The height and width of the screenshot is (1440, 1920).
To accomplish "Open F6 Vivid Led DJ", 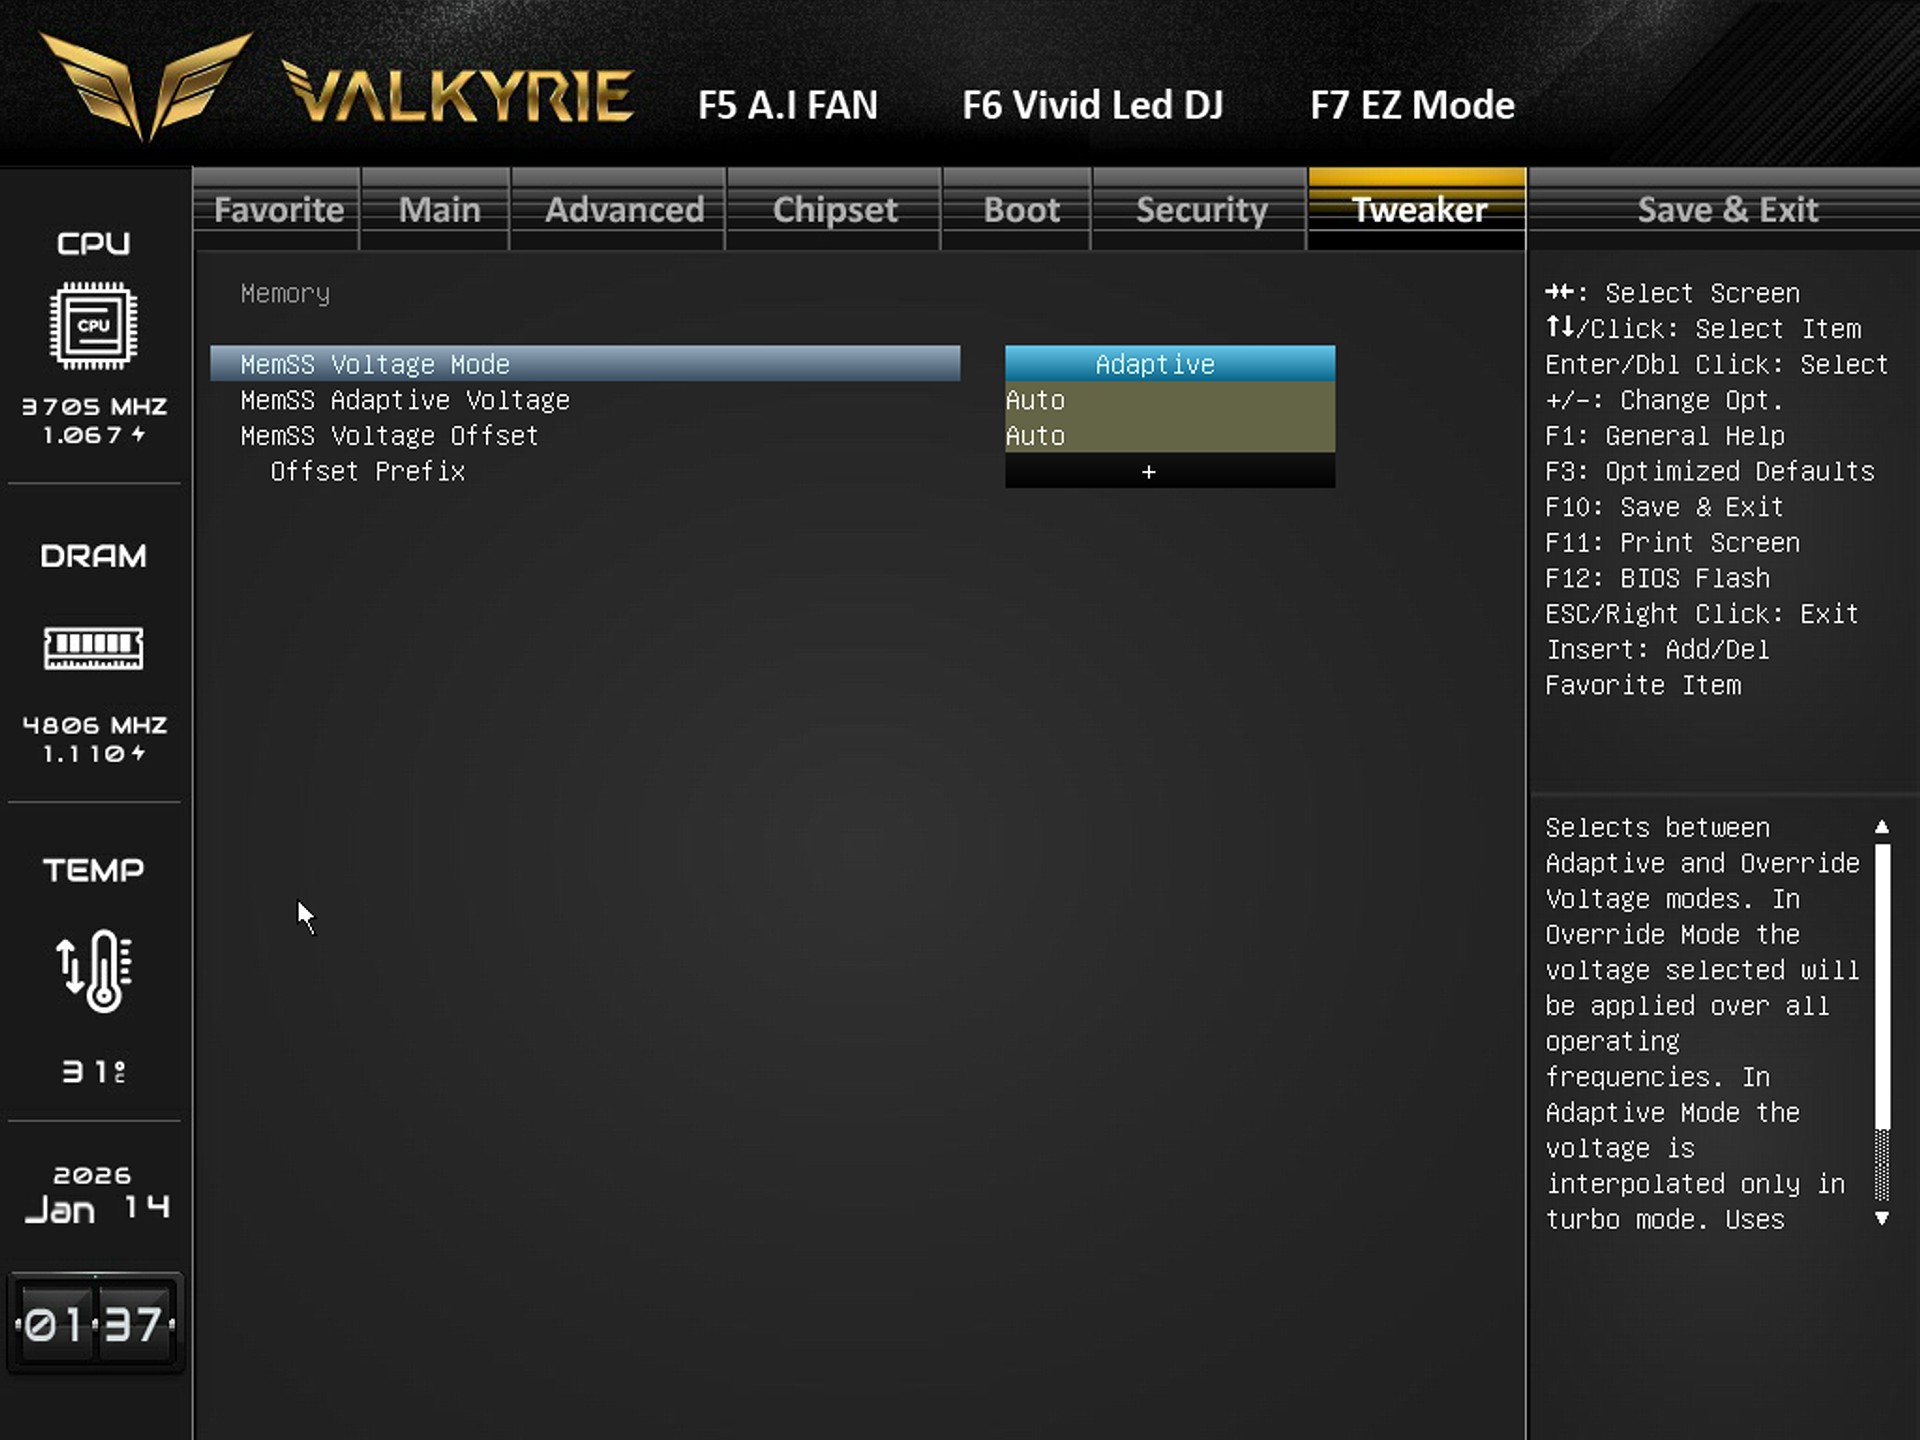I will tap(1092, 105).
